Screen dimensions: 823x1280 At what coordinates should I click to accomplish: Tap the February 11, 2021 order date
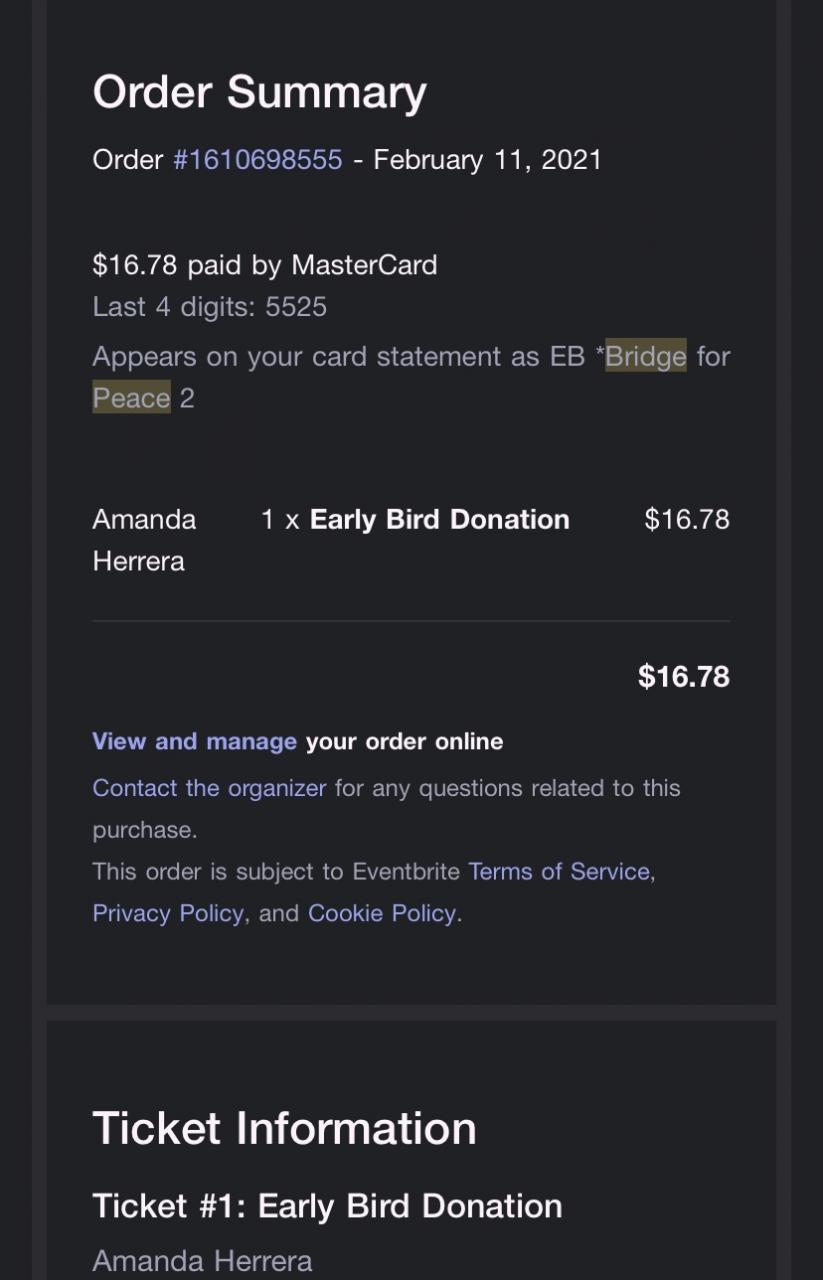[487, 160]
